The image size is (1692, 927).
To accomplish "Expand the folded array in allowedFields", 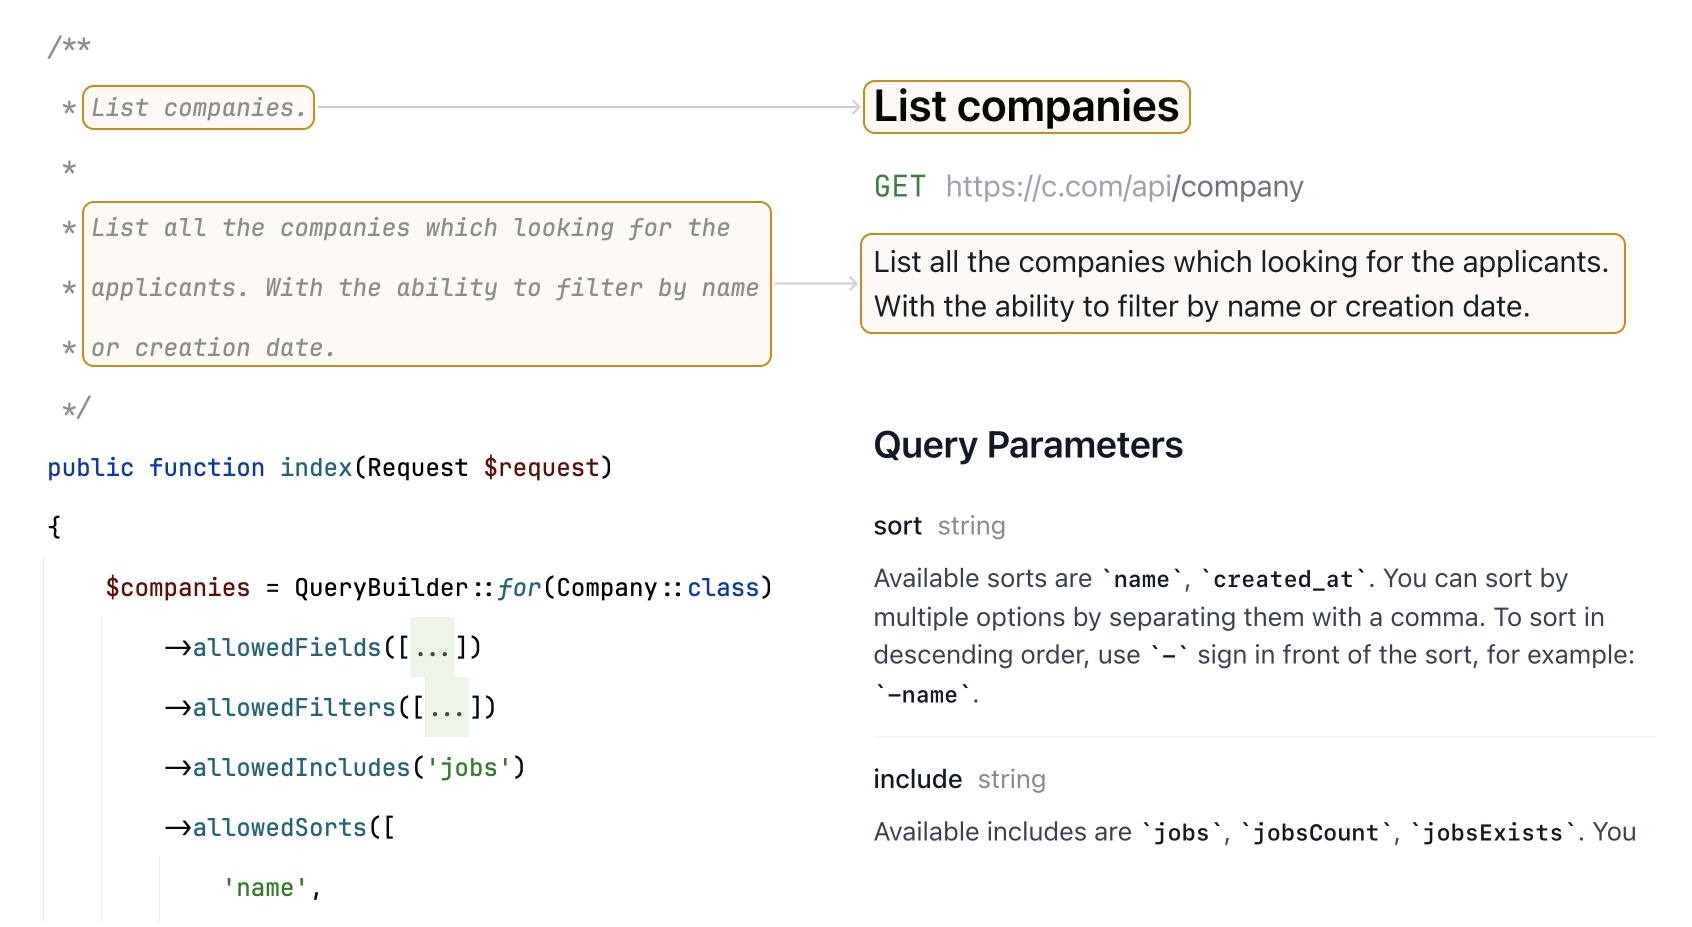I will click(x=432, y=648).
